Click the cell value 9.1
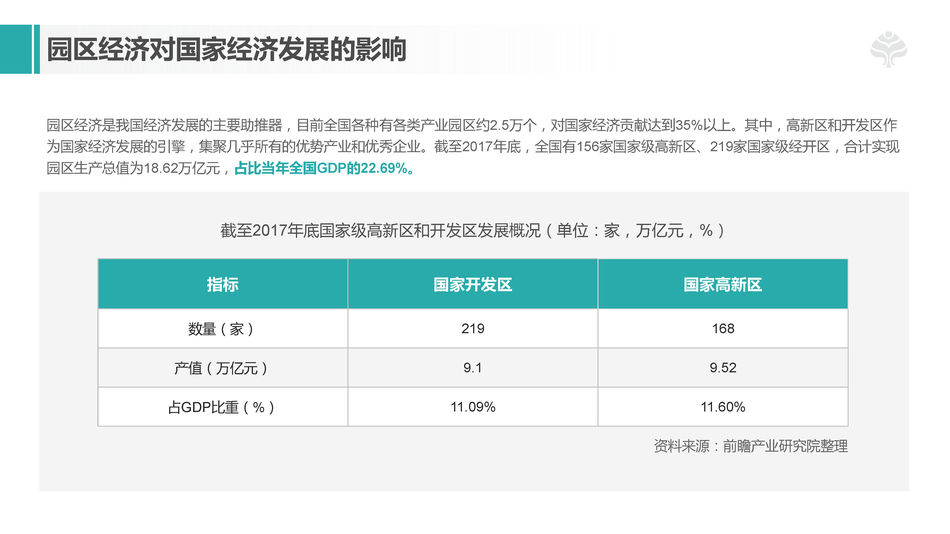 [x=472, y=368]
